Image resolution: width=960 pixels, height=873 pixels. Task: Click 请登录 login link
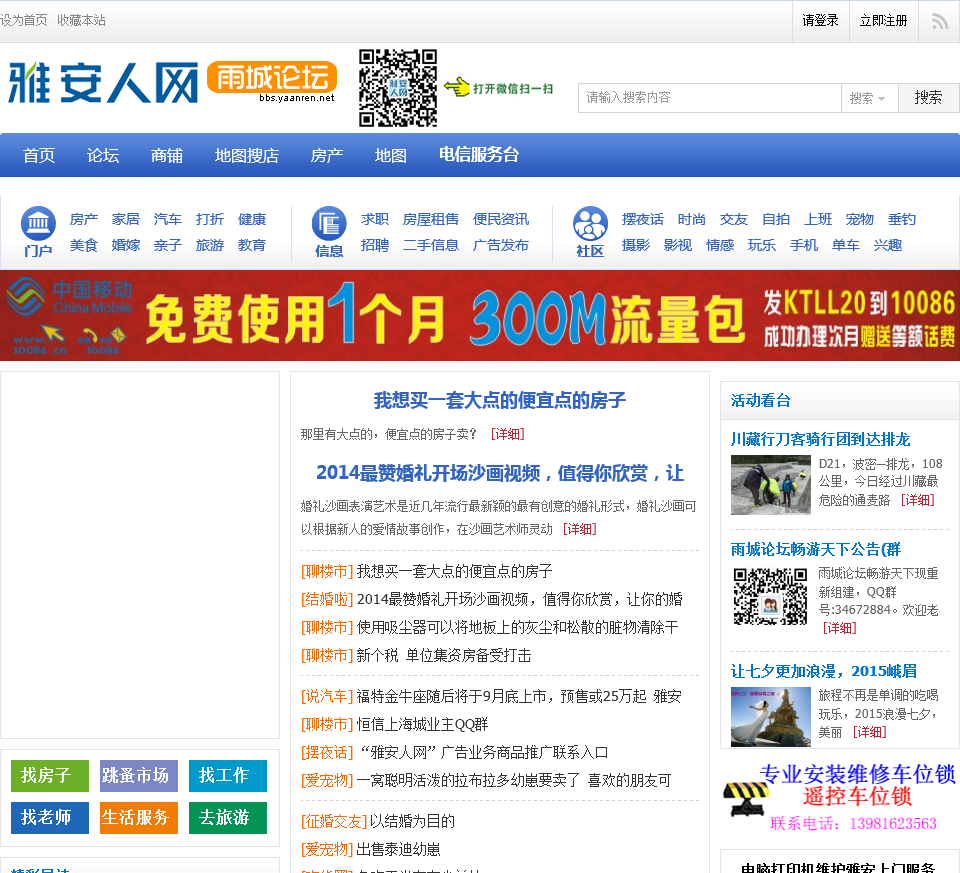[x=820, y=21]
